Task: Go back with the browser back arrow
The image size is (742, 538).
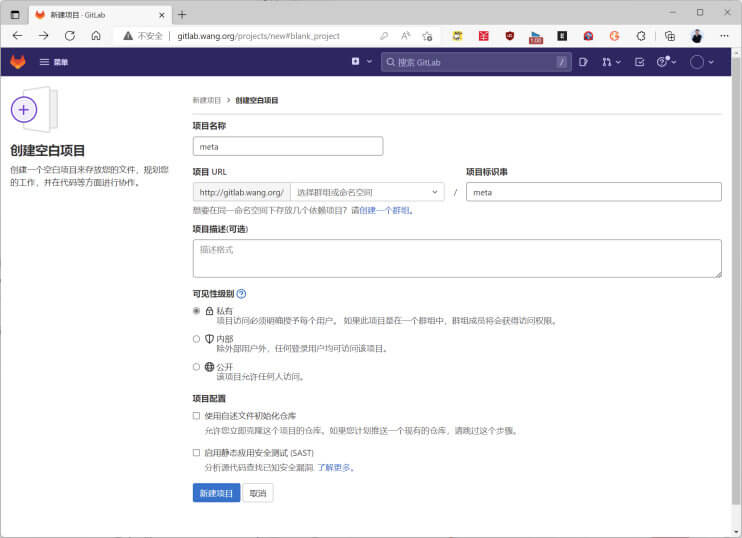Action: (18, 35)
